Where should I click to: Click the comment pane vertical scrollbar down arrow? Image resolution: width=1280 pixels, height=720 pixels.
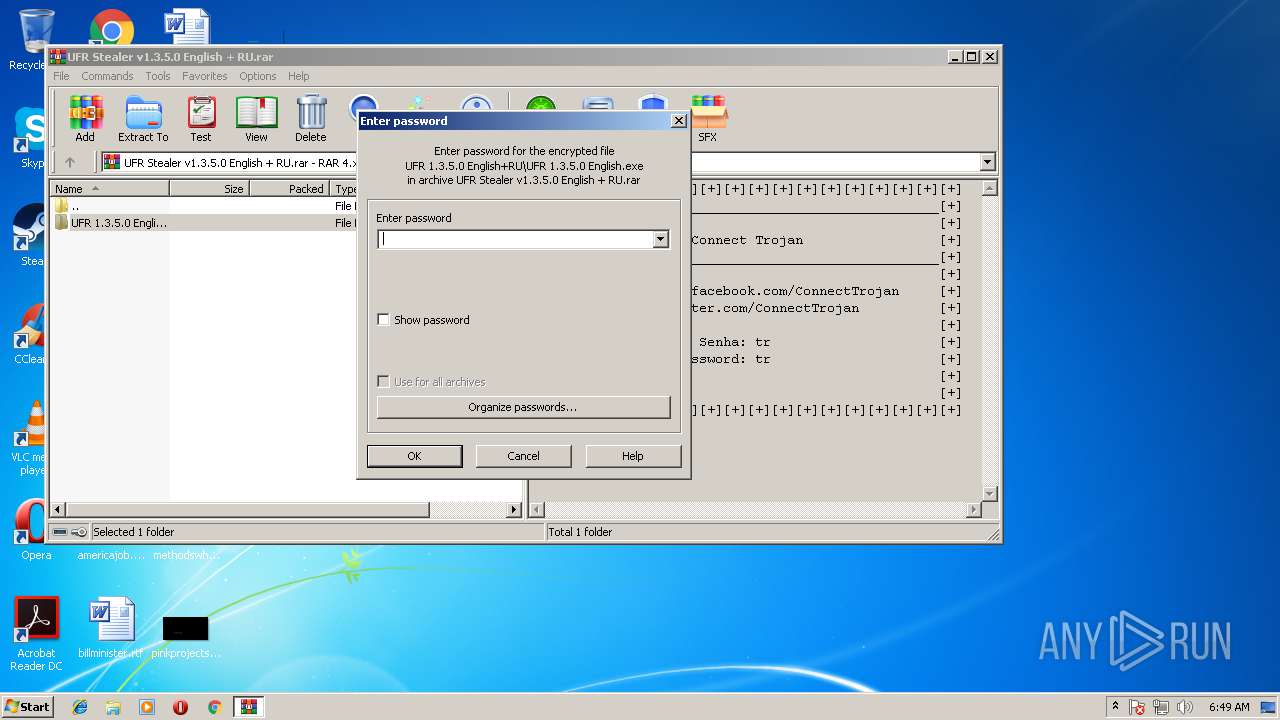coord(990,493)
